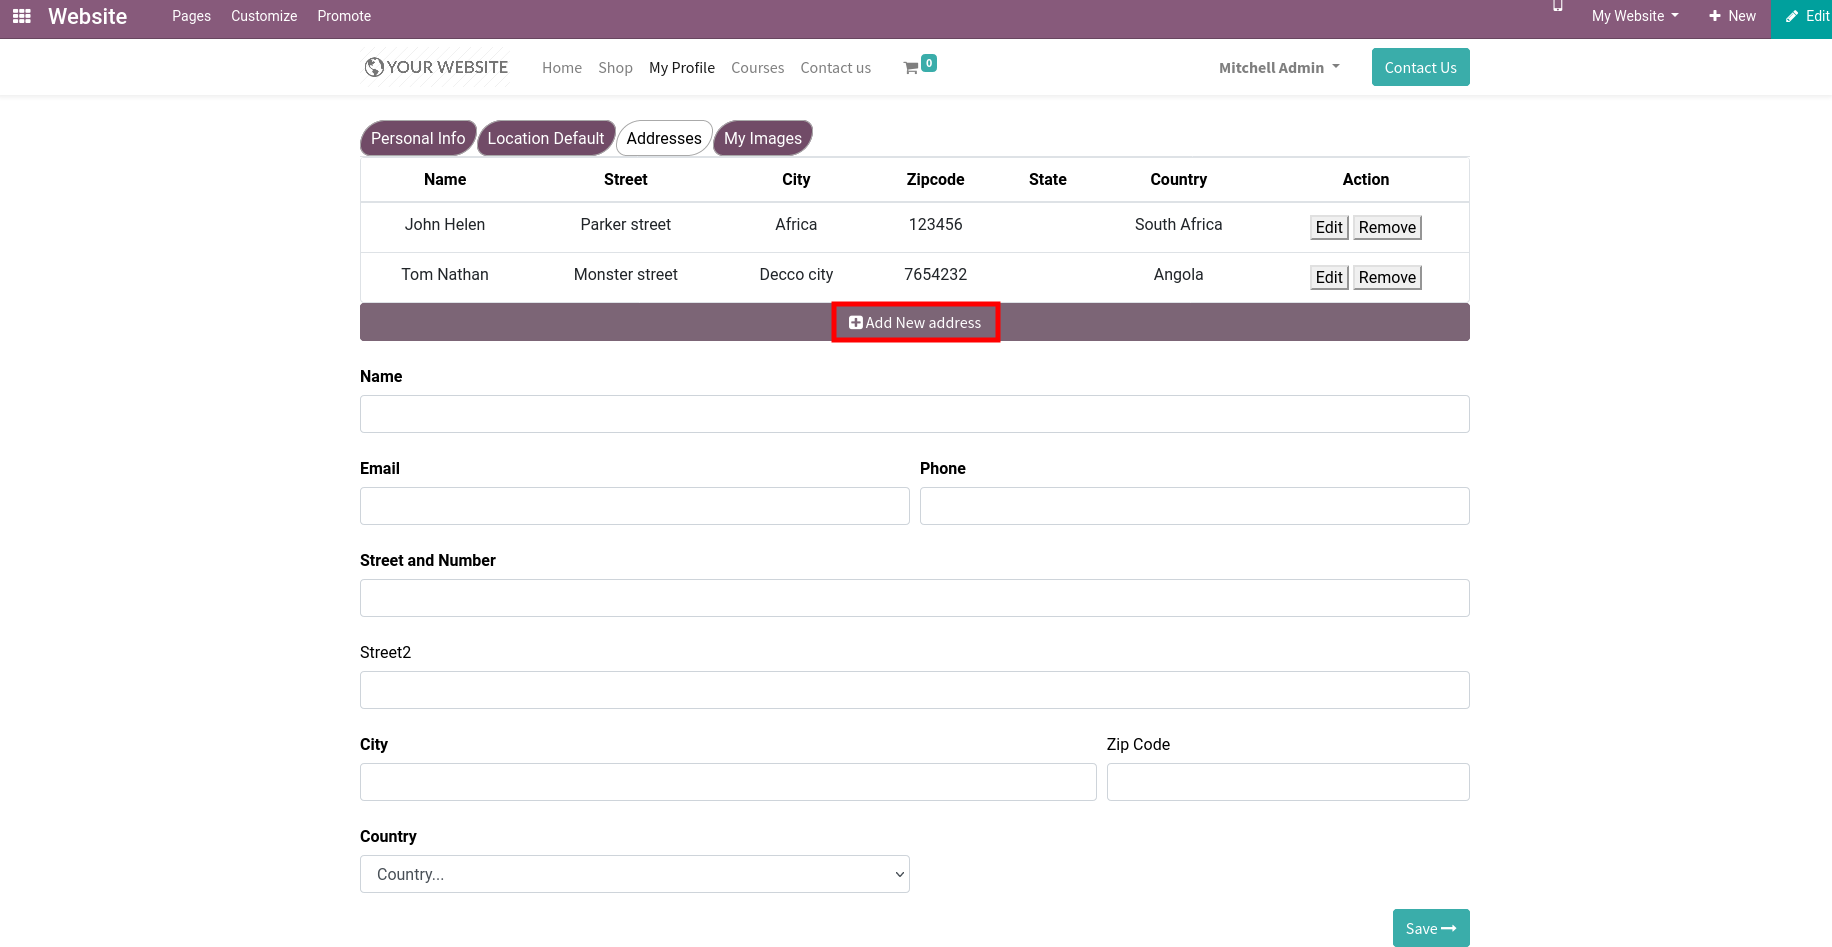This screenshot has width=1832, height=947.
Task: Open the Contact us nav link
Action: (x=835, y=68)
